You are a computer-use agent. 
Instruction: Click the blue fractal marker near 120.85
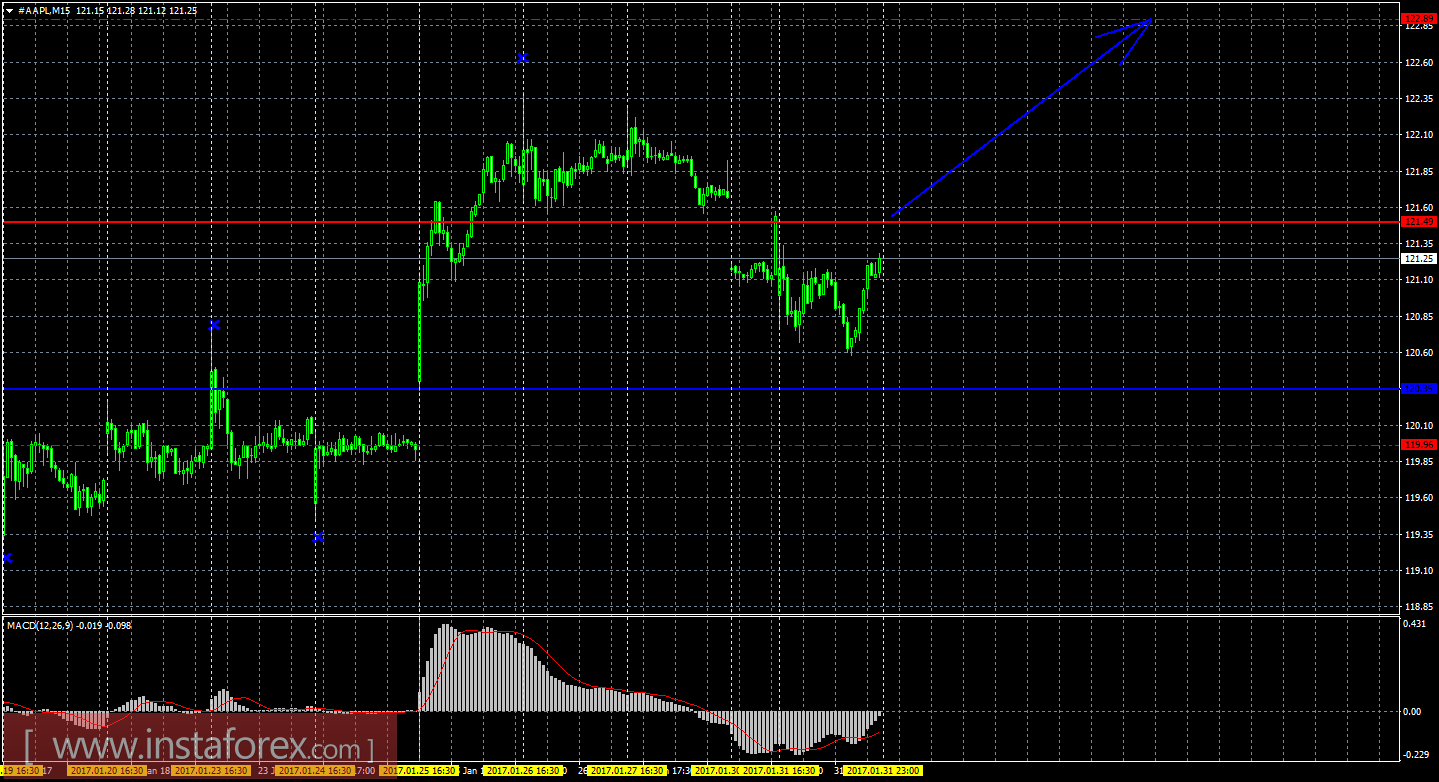pyautogui.click(x=214, y=325)
